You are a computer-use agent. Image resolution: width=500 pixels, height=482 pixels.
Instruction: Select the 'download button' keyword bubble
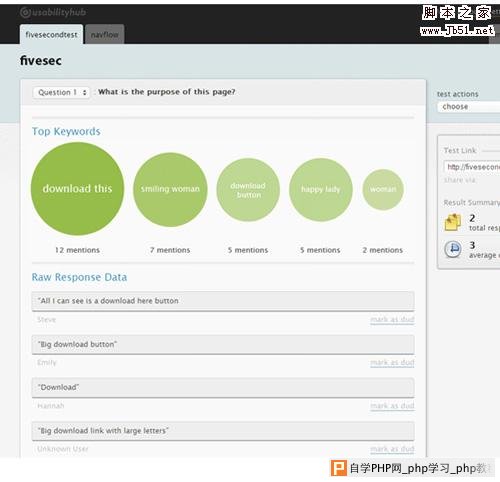tap(248, 190)
